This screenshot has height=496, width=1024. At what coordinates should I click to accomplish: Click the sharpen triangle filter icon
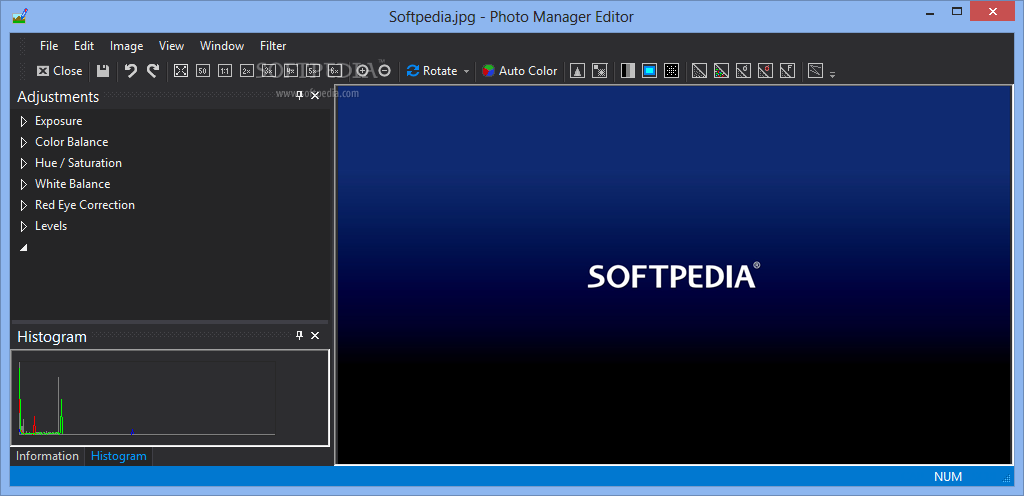[x=577, y=70]
